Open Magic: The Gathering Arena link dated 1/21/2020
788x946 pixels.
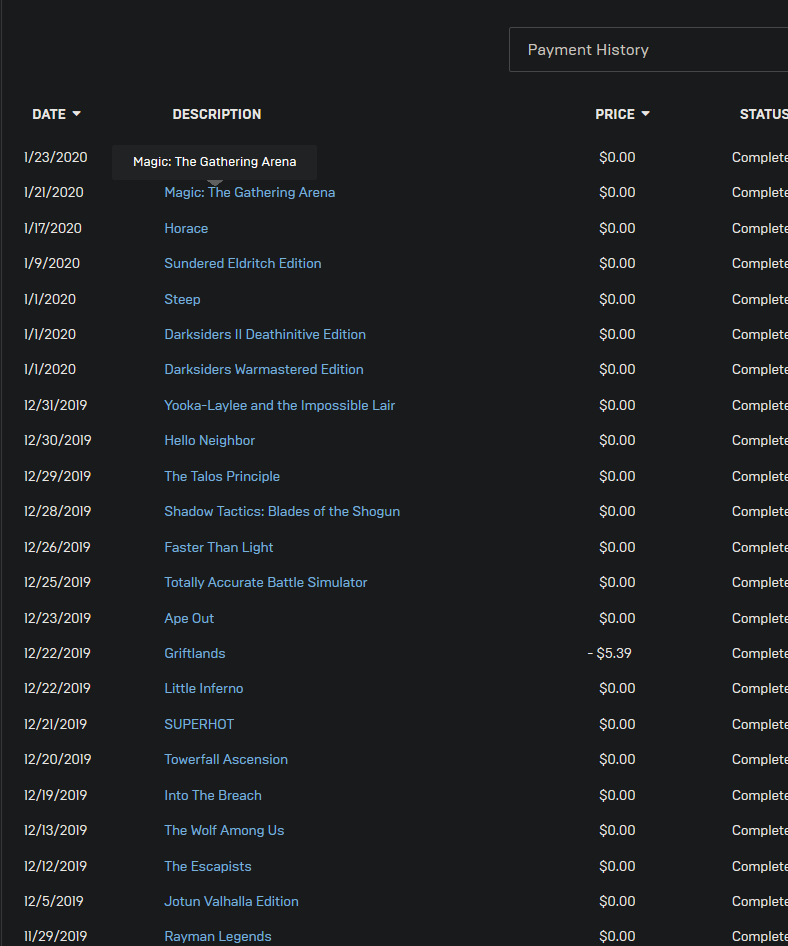point(250,192)
